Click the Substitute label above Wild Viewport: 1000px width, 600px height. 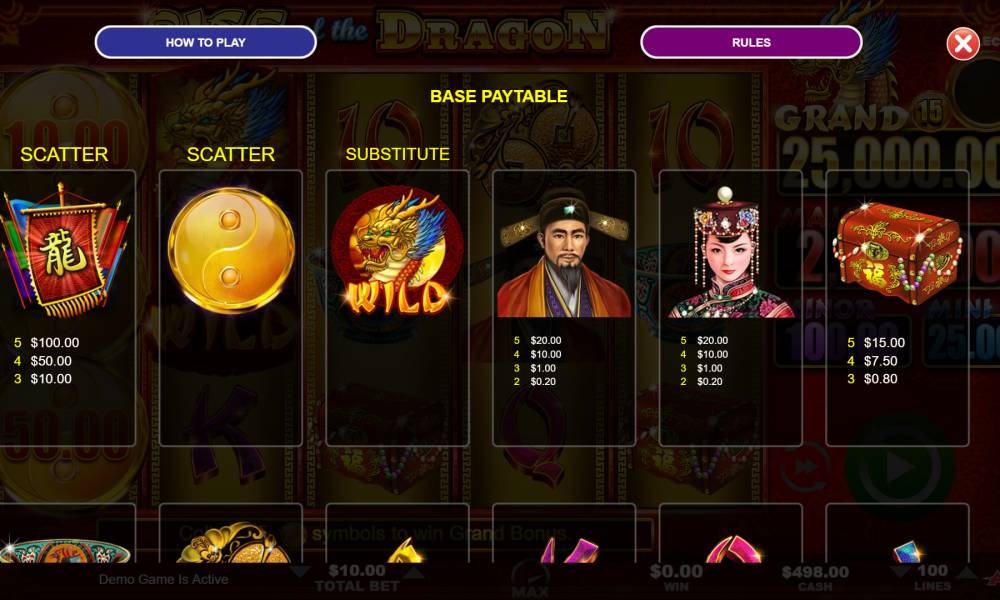click(397, 154)
